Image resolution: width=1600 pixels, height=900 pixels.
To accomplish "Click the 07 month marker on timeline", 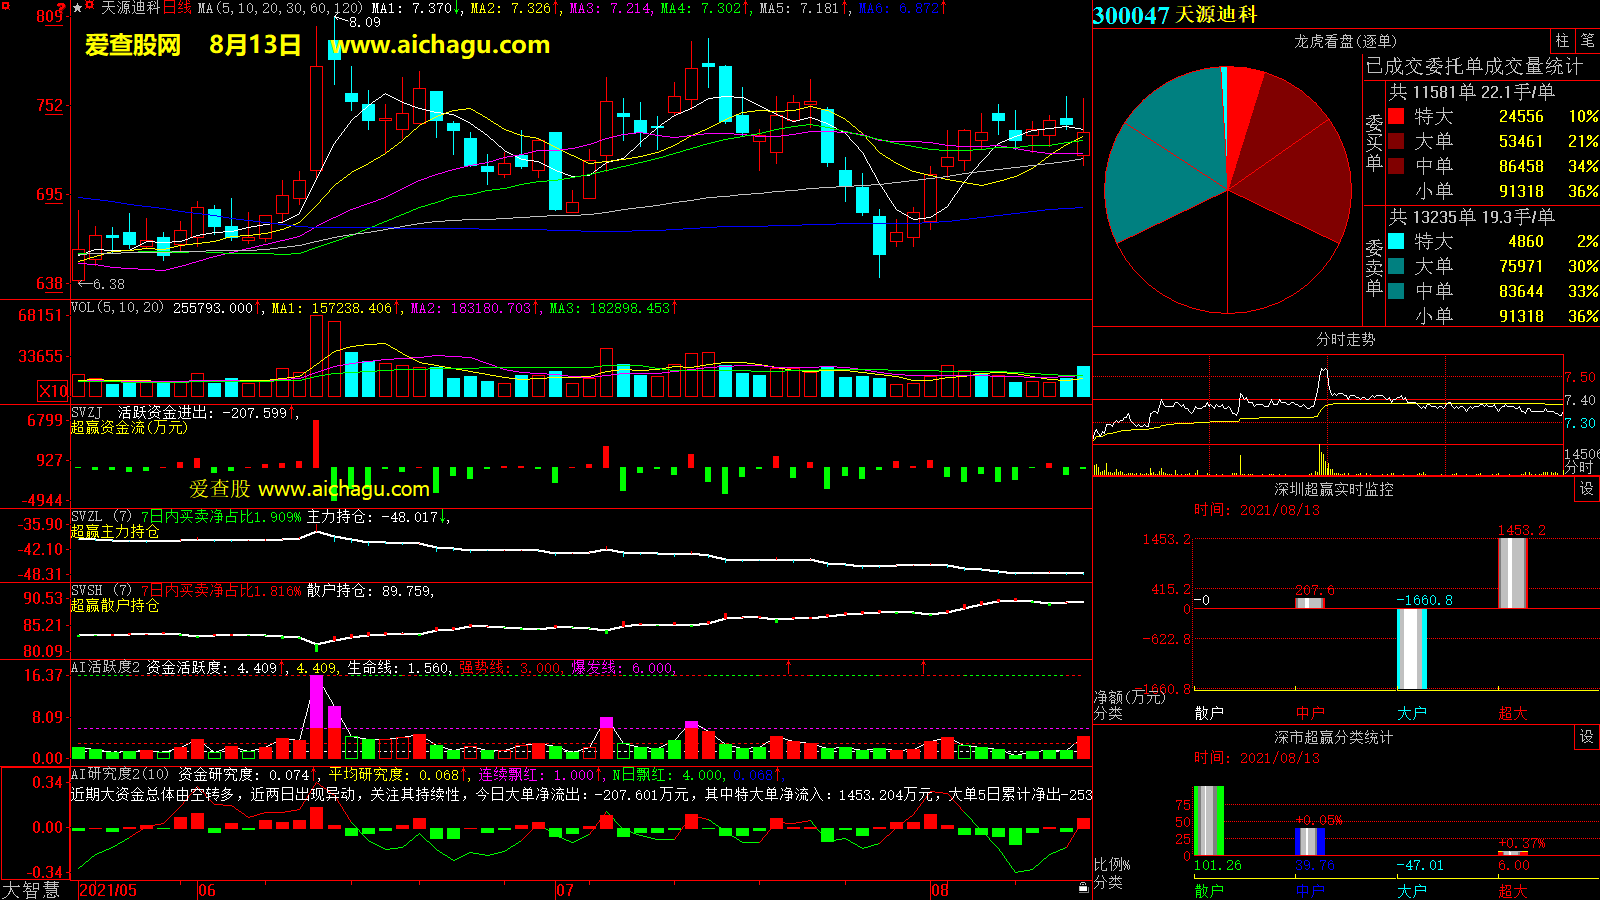I will pyautogui.click(x=565, y=890).
